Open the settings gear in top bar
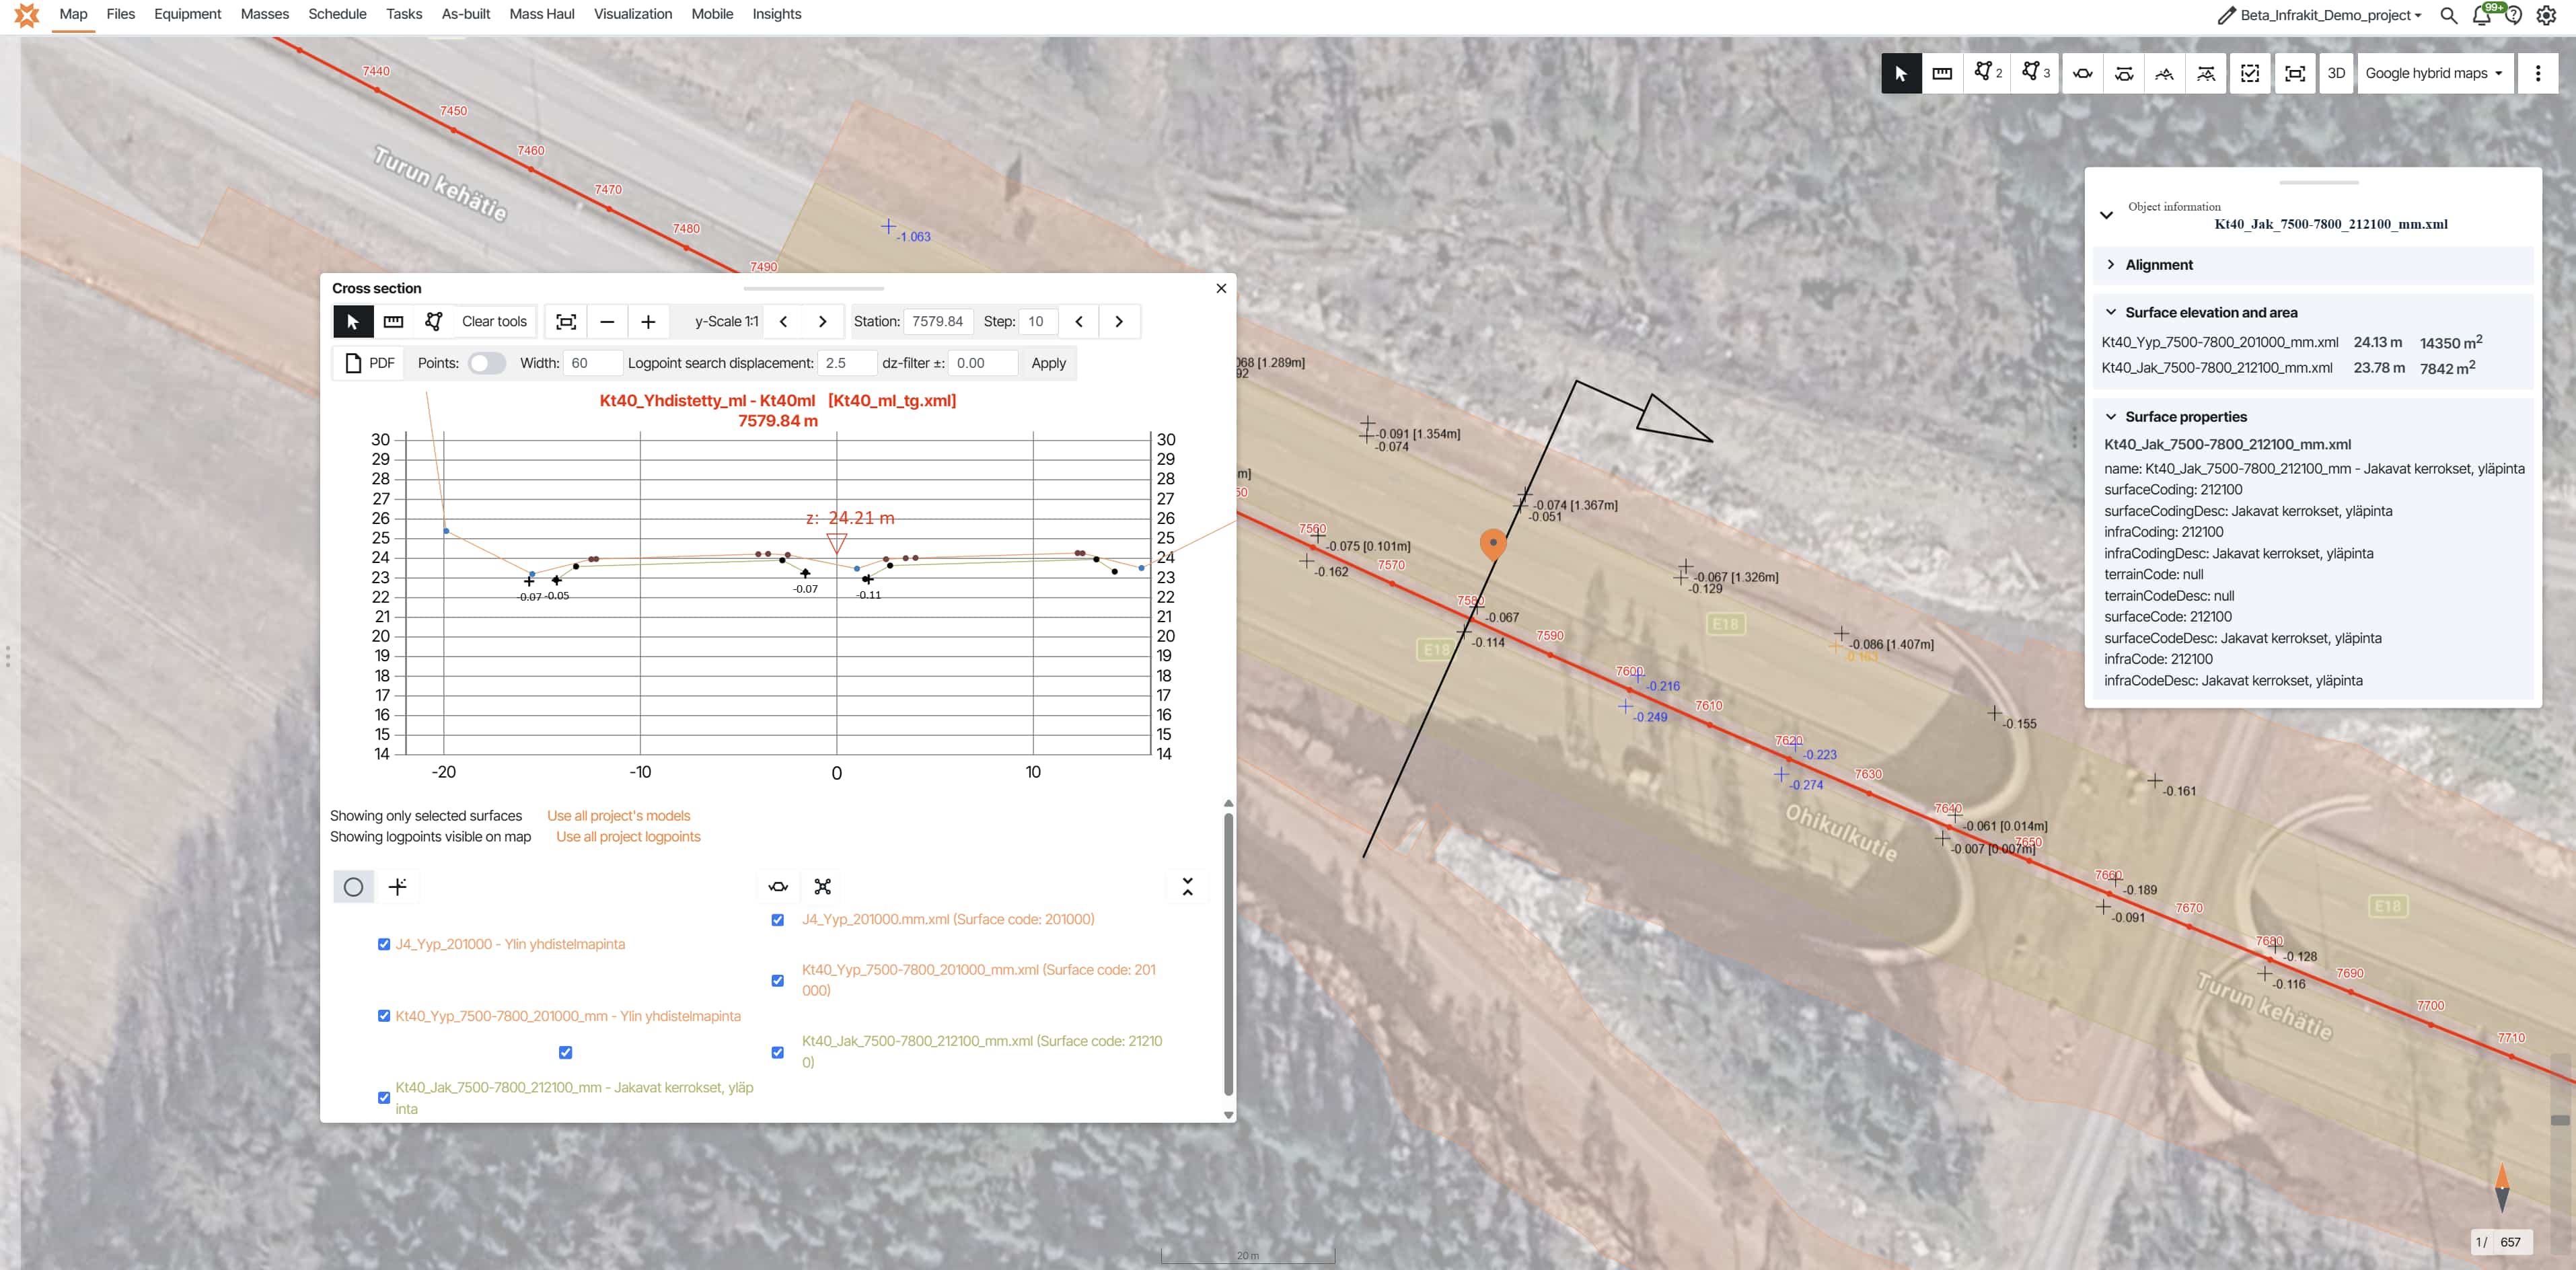This screenshot has width=2576, height=1270. 2546,15
